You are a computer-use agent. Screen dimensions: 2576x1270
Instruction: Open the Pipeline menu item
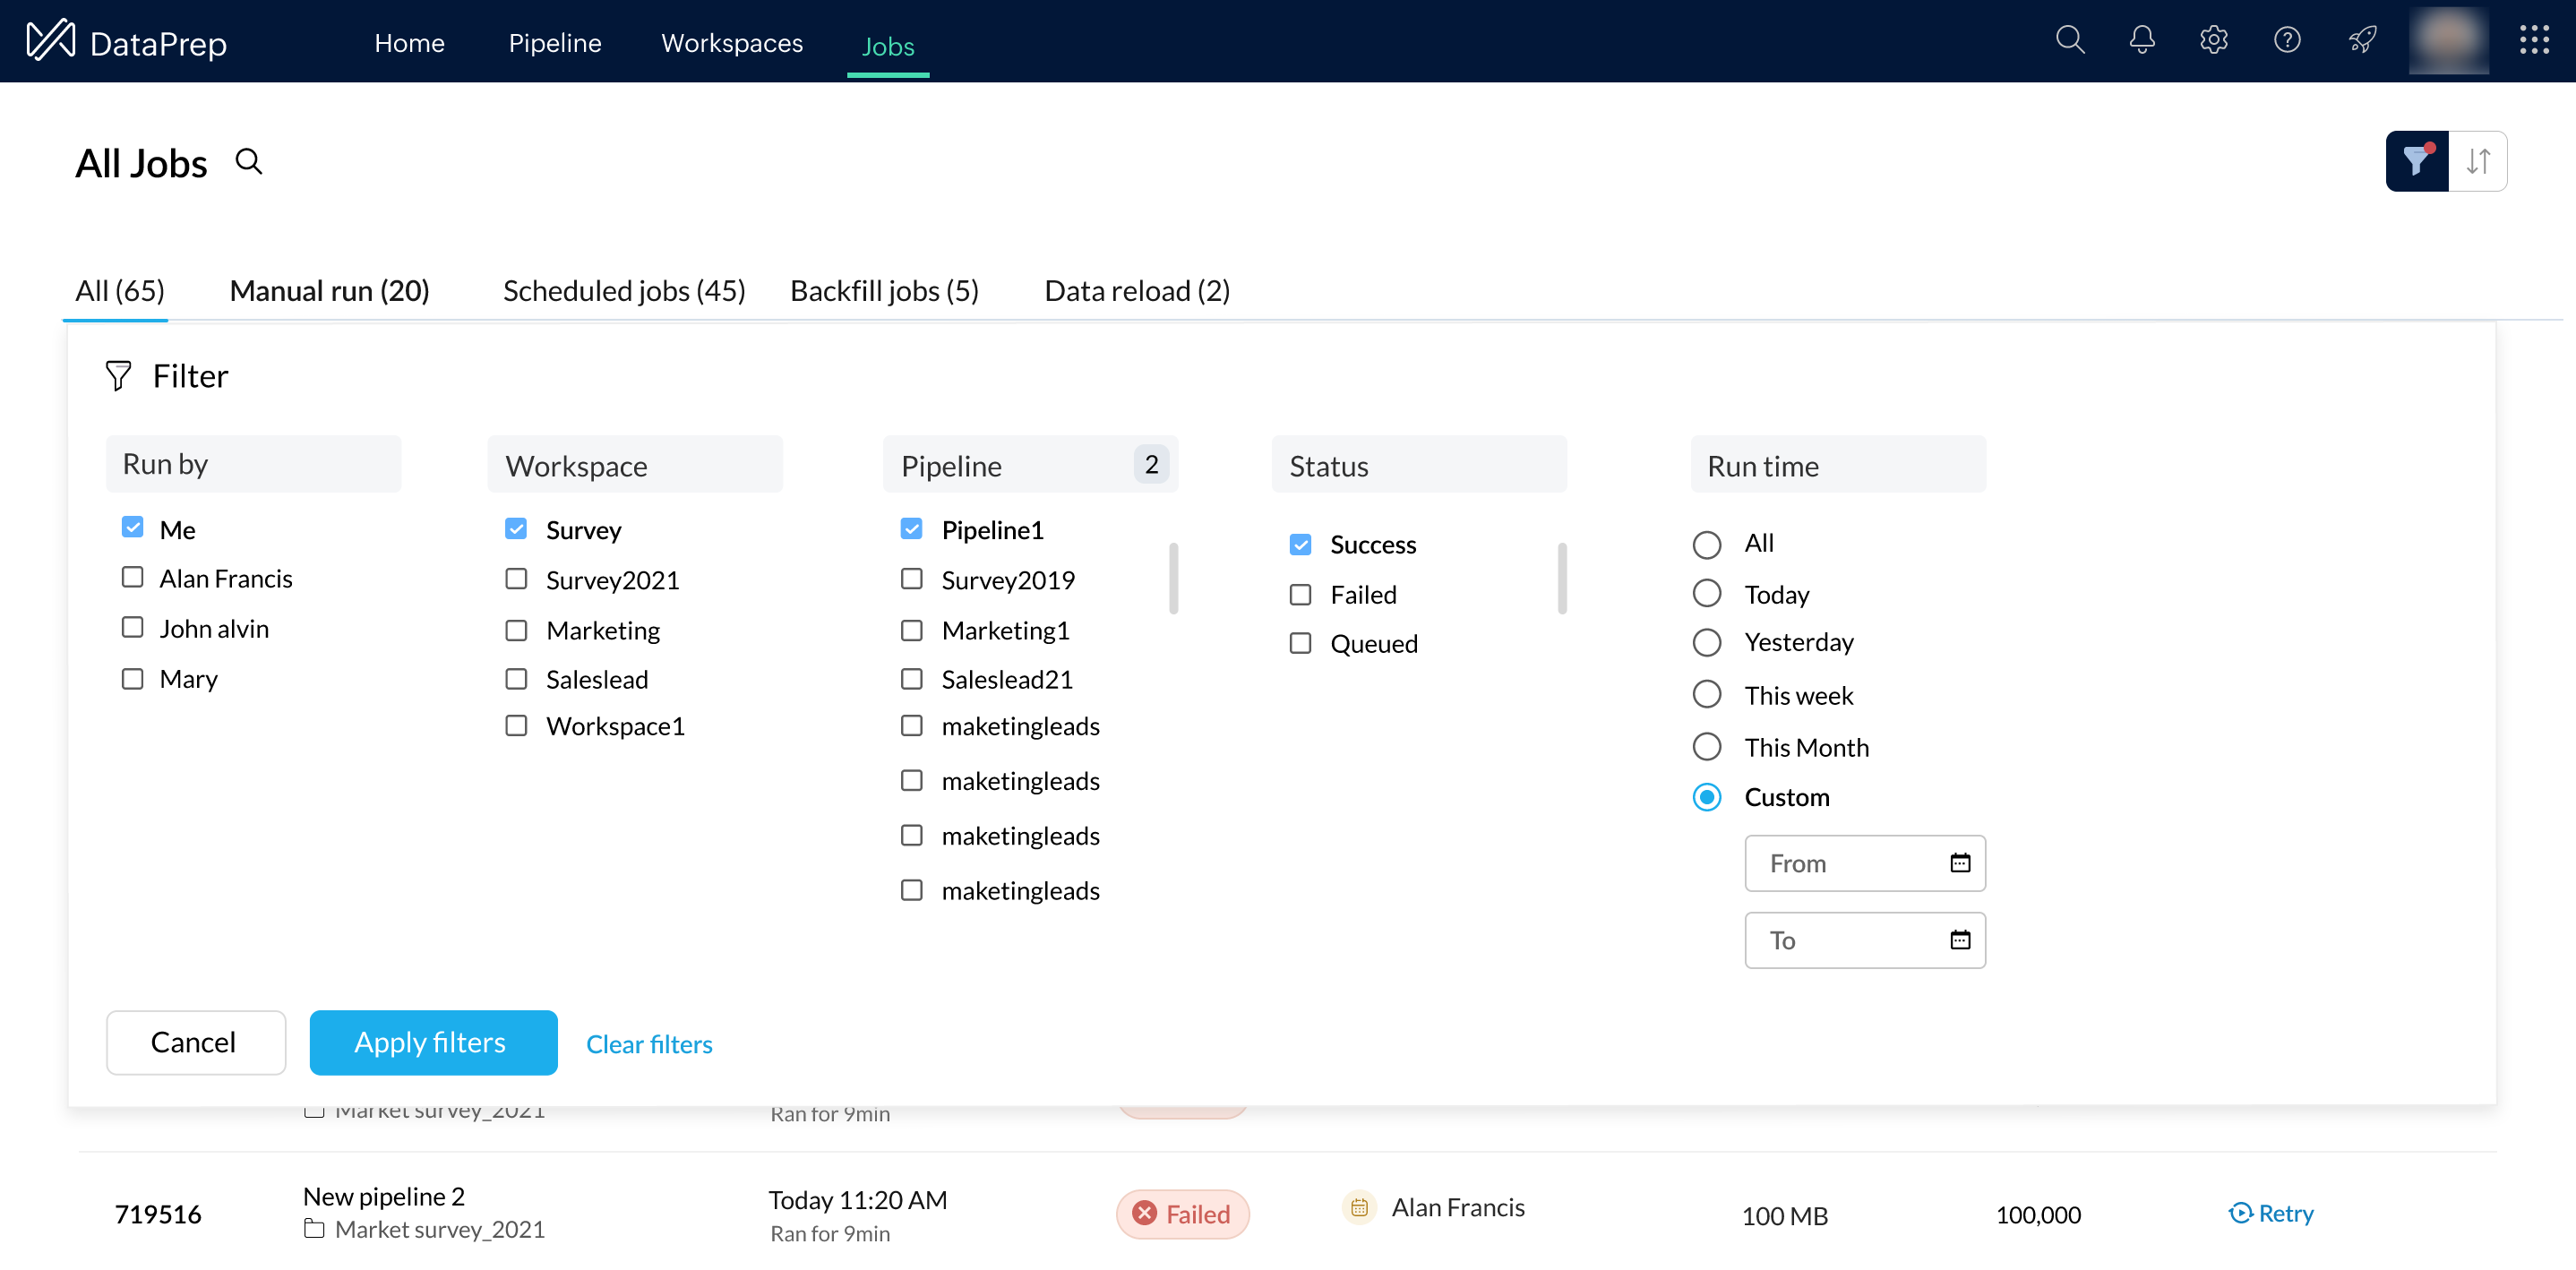[554, 43]
